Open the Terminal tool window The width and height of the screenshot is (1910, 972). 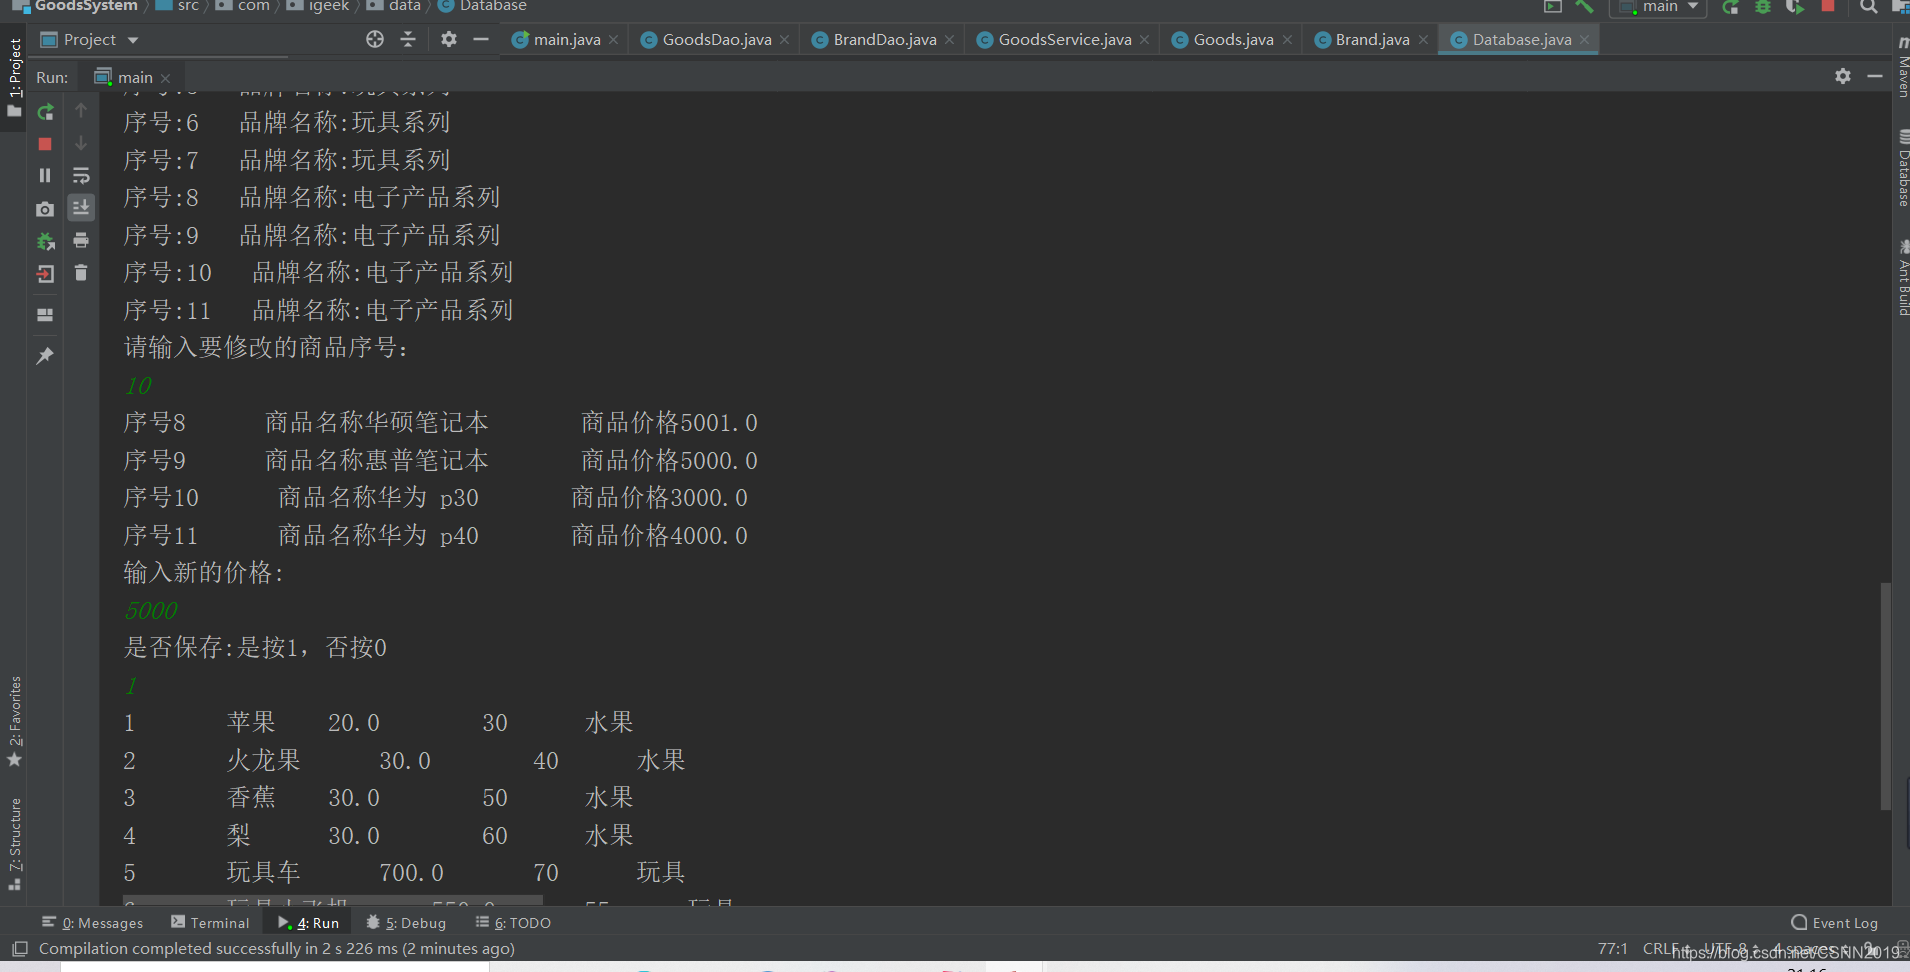pyautogui.click(x=210, y=923)
